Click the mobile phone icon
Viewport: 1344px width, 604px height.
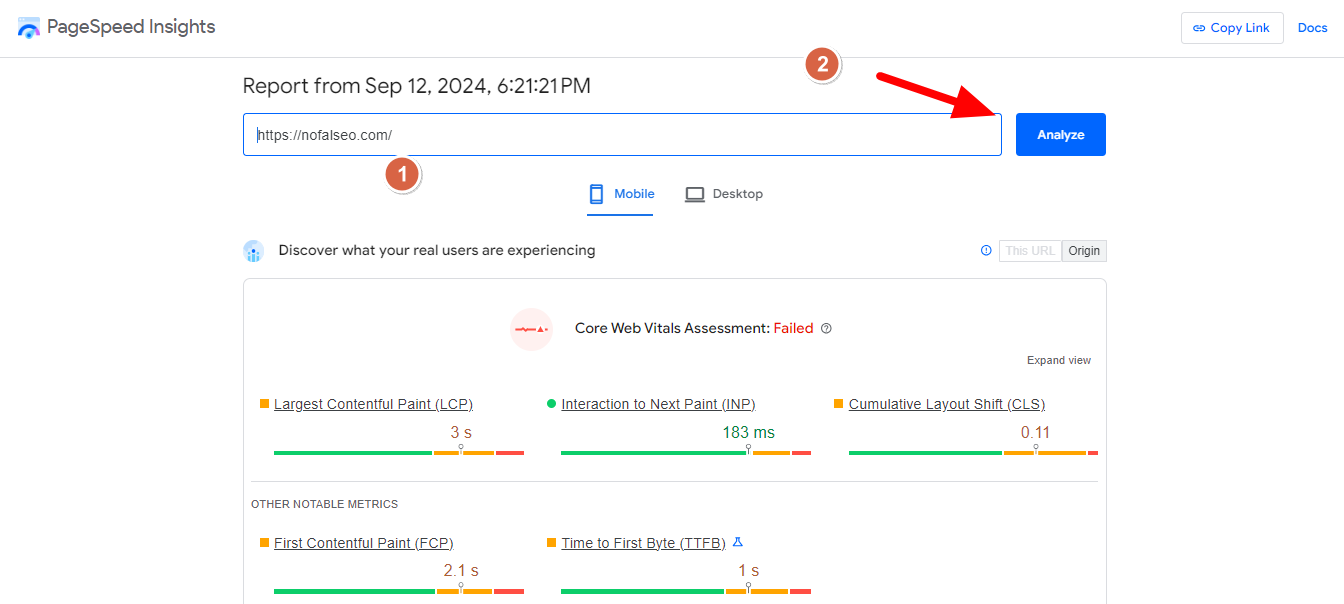[597, 194]
